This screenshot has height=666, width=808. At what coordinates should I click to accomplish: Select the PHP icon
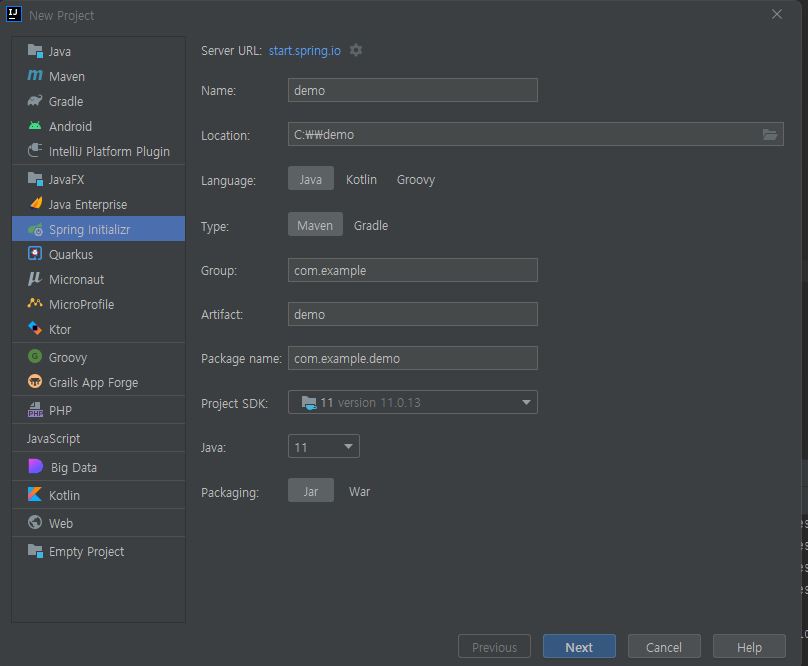35,410
